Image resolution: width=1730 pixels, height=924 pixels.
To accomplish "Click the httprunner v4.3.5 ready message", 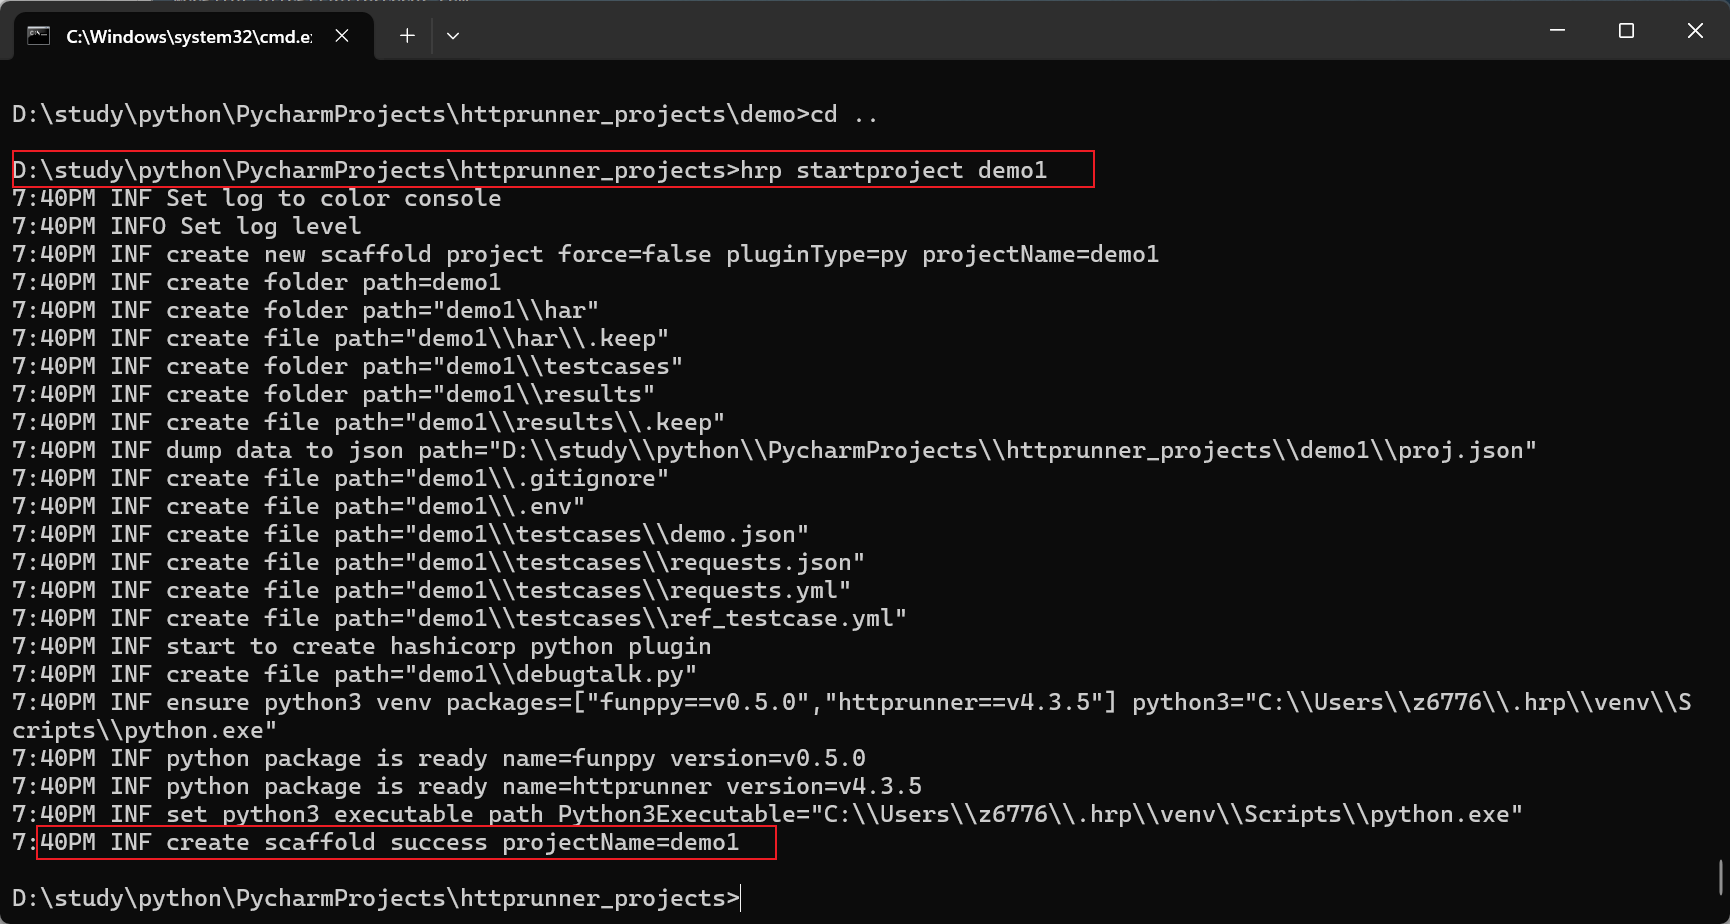I will (466, 786).
